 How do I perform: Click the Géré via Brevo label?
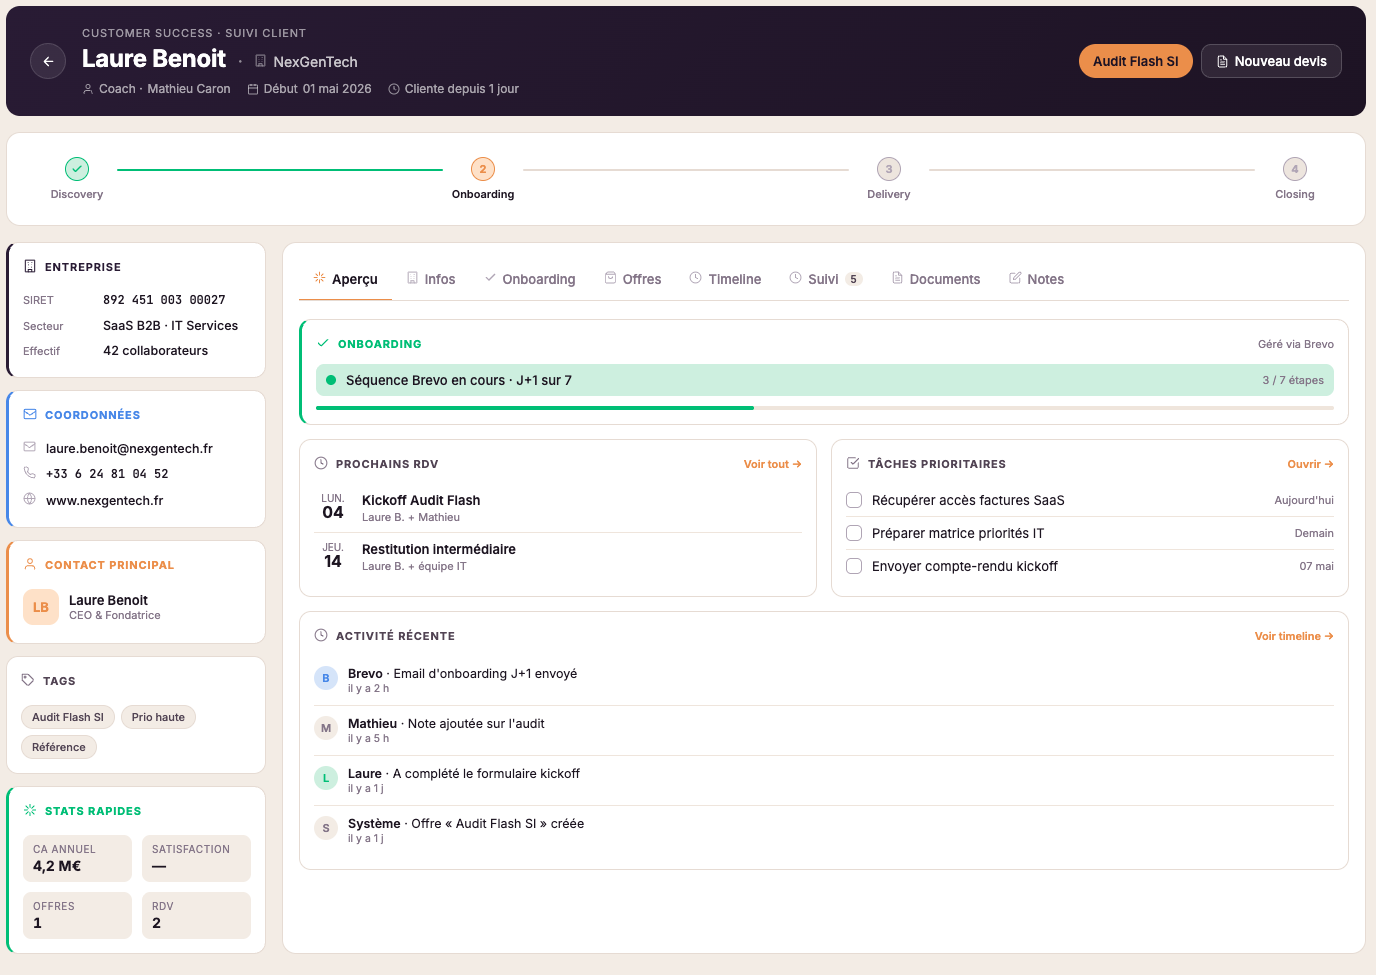pyautogui.click(x=1296, y=344)
